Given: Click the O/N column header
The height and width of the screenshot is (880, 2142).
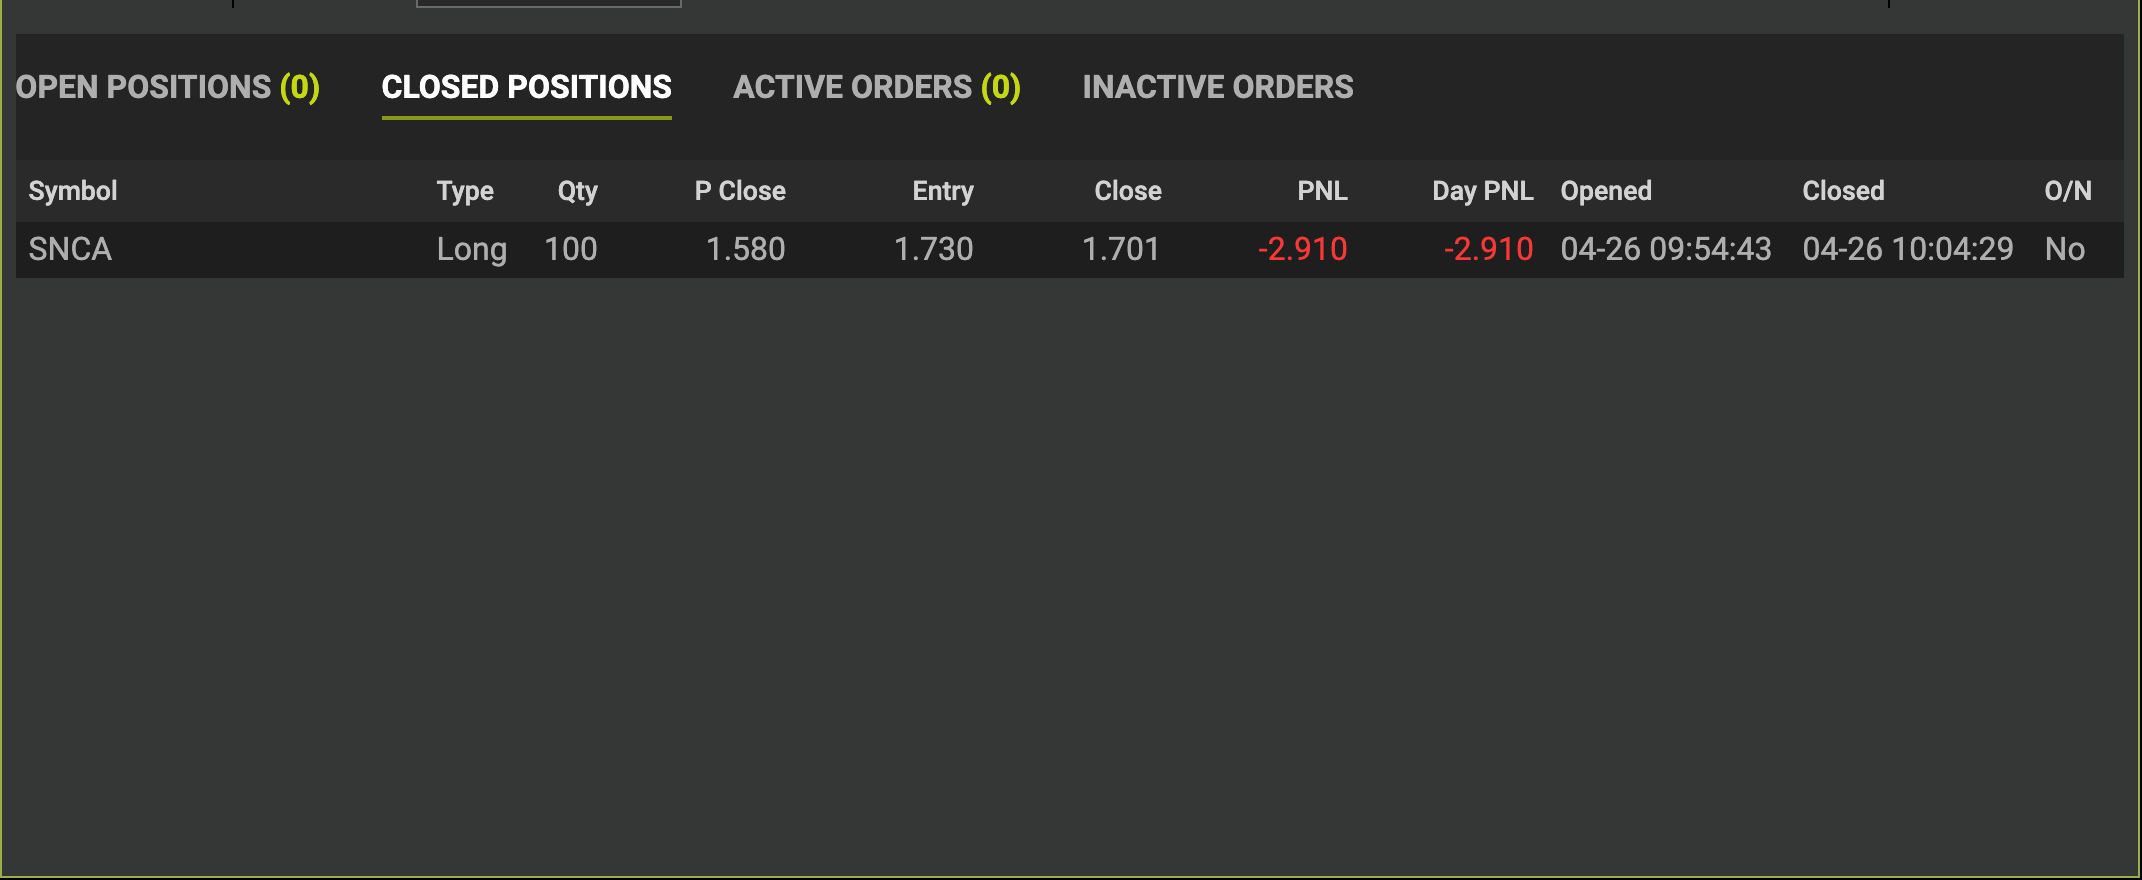Looking at the screenshot, I should tap(2067, 191).
